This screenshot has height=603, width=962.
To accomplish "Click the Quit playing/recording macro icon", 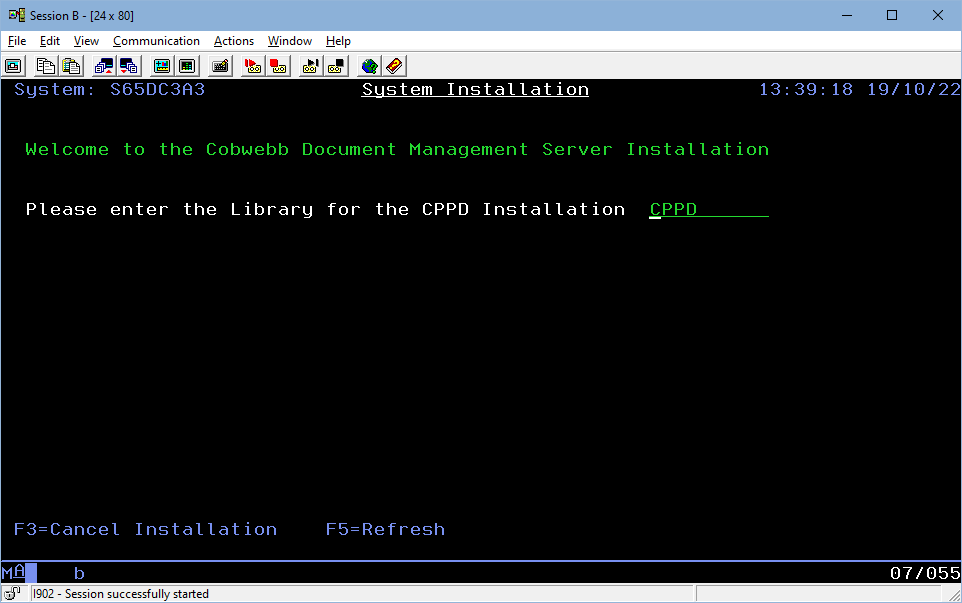I will [310, 66].
